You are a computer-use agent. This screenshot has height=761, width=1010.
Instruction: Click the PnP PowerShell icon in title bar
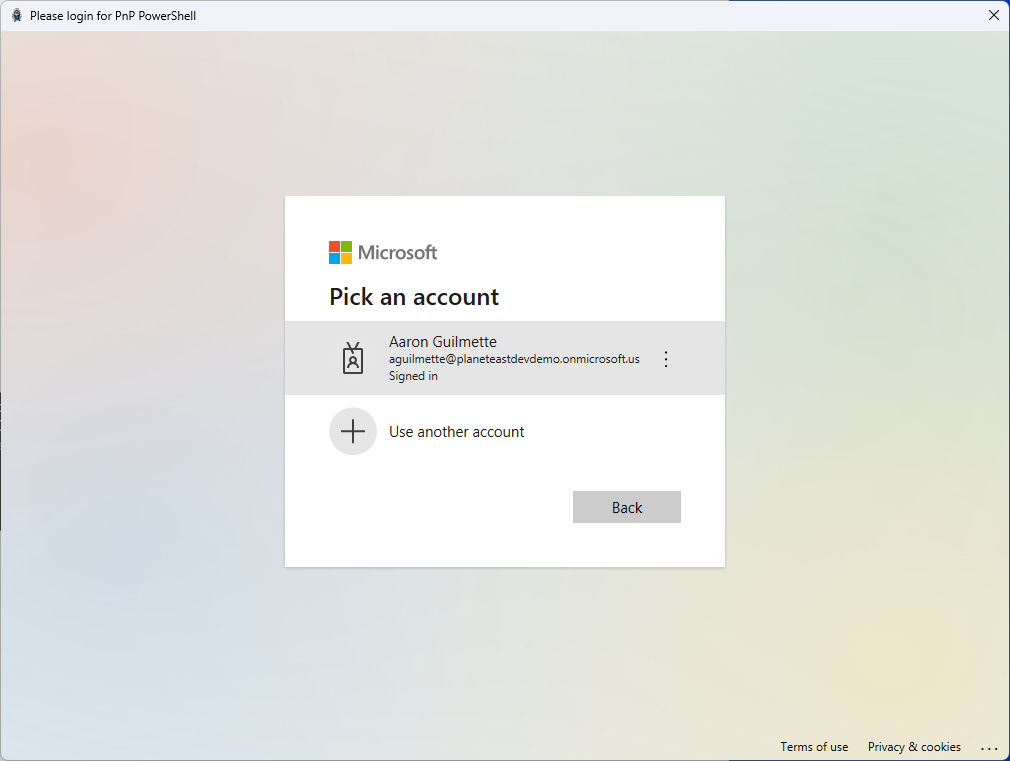[14, 15]
